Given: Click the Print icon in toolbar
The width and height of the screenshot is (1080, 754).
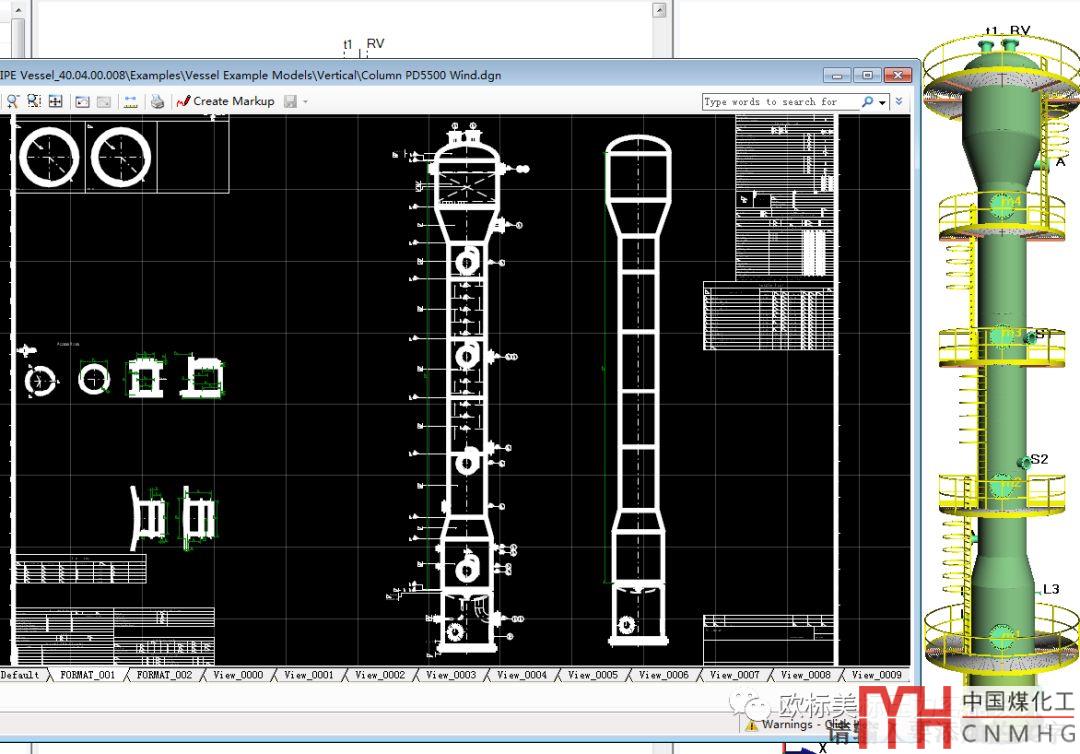Looking at the screenshot, I should [x=157, y=101].
